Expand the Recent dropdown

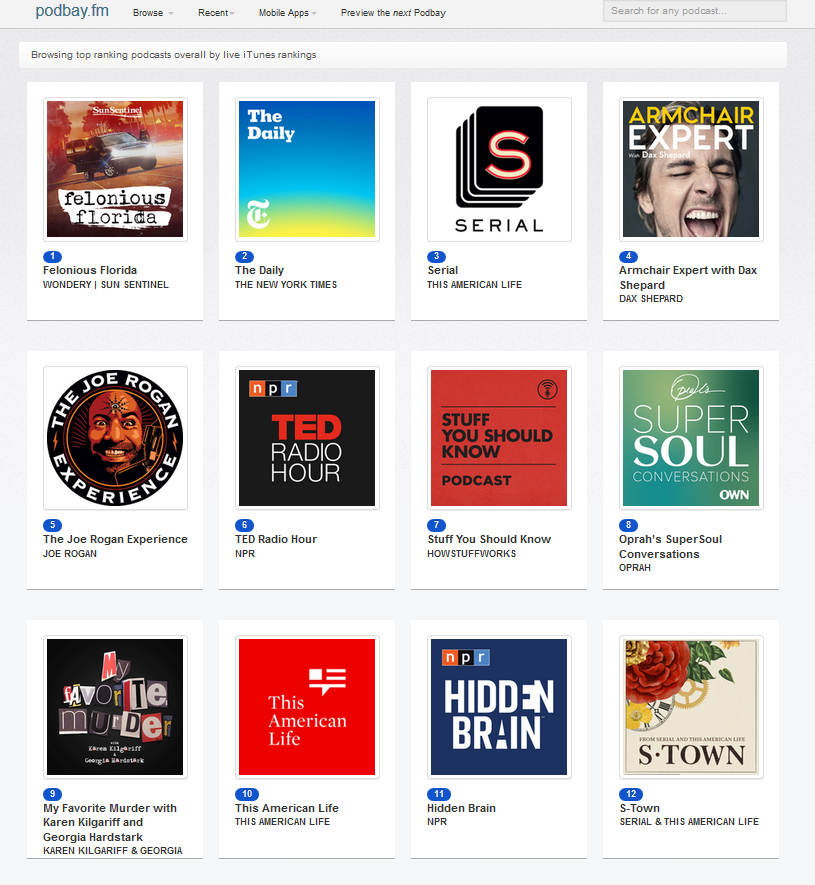[214, 13]
